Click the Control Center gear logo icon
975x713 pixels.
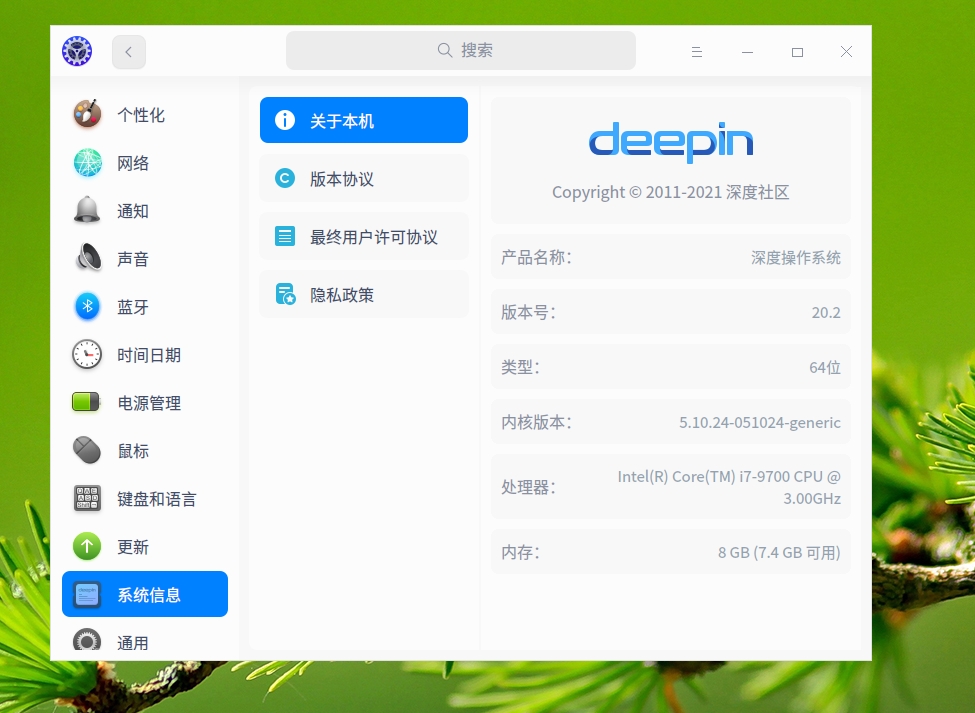(77, 51)
